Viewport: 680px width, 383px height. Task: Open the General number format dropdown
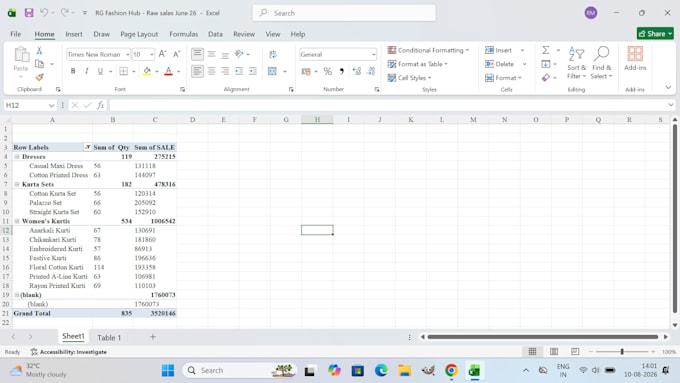coord(373,54)
